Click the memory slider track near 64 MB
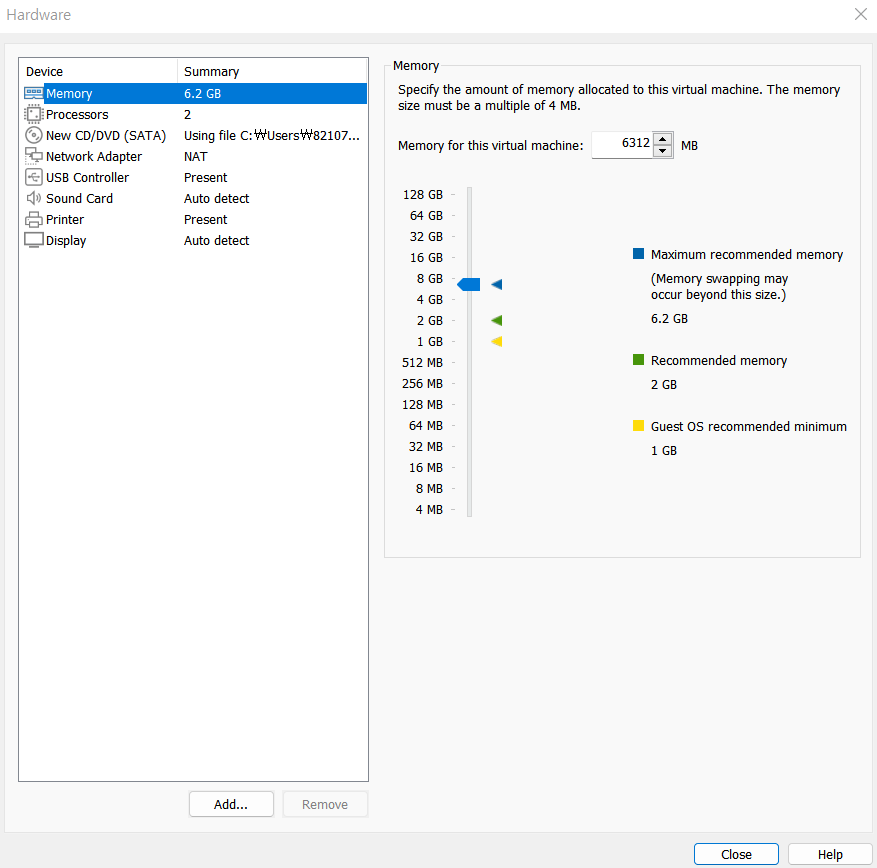The width and height of the screenshot is (877, 868). click(x=470, y=426)
